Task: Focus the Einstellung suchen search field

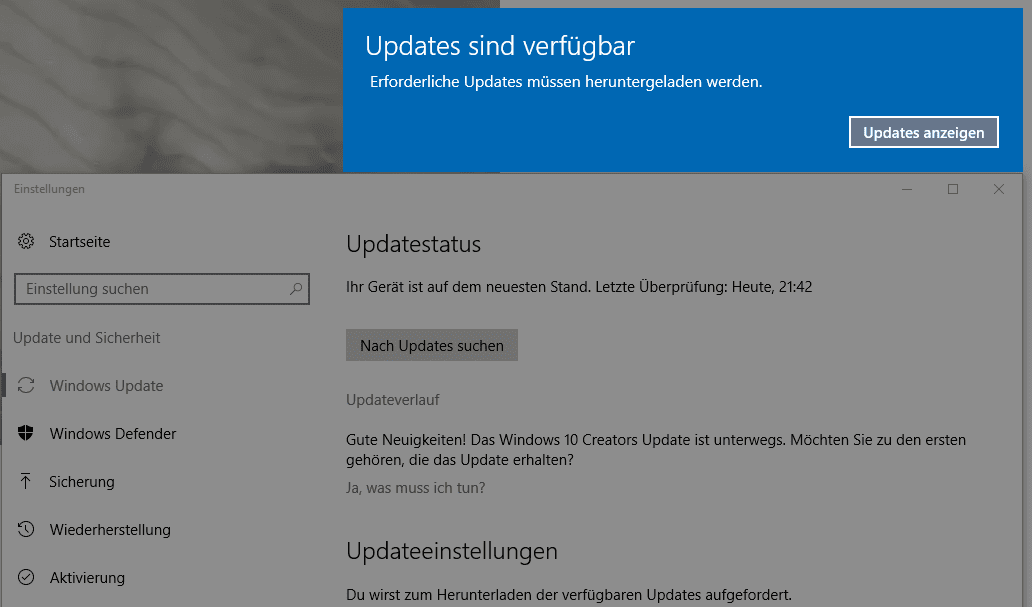Action: (162, 289)
